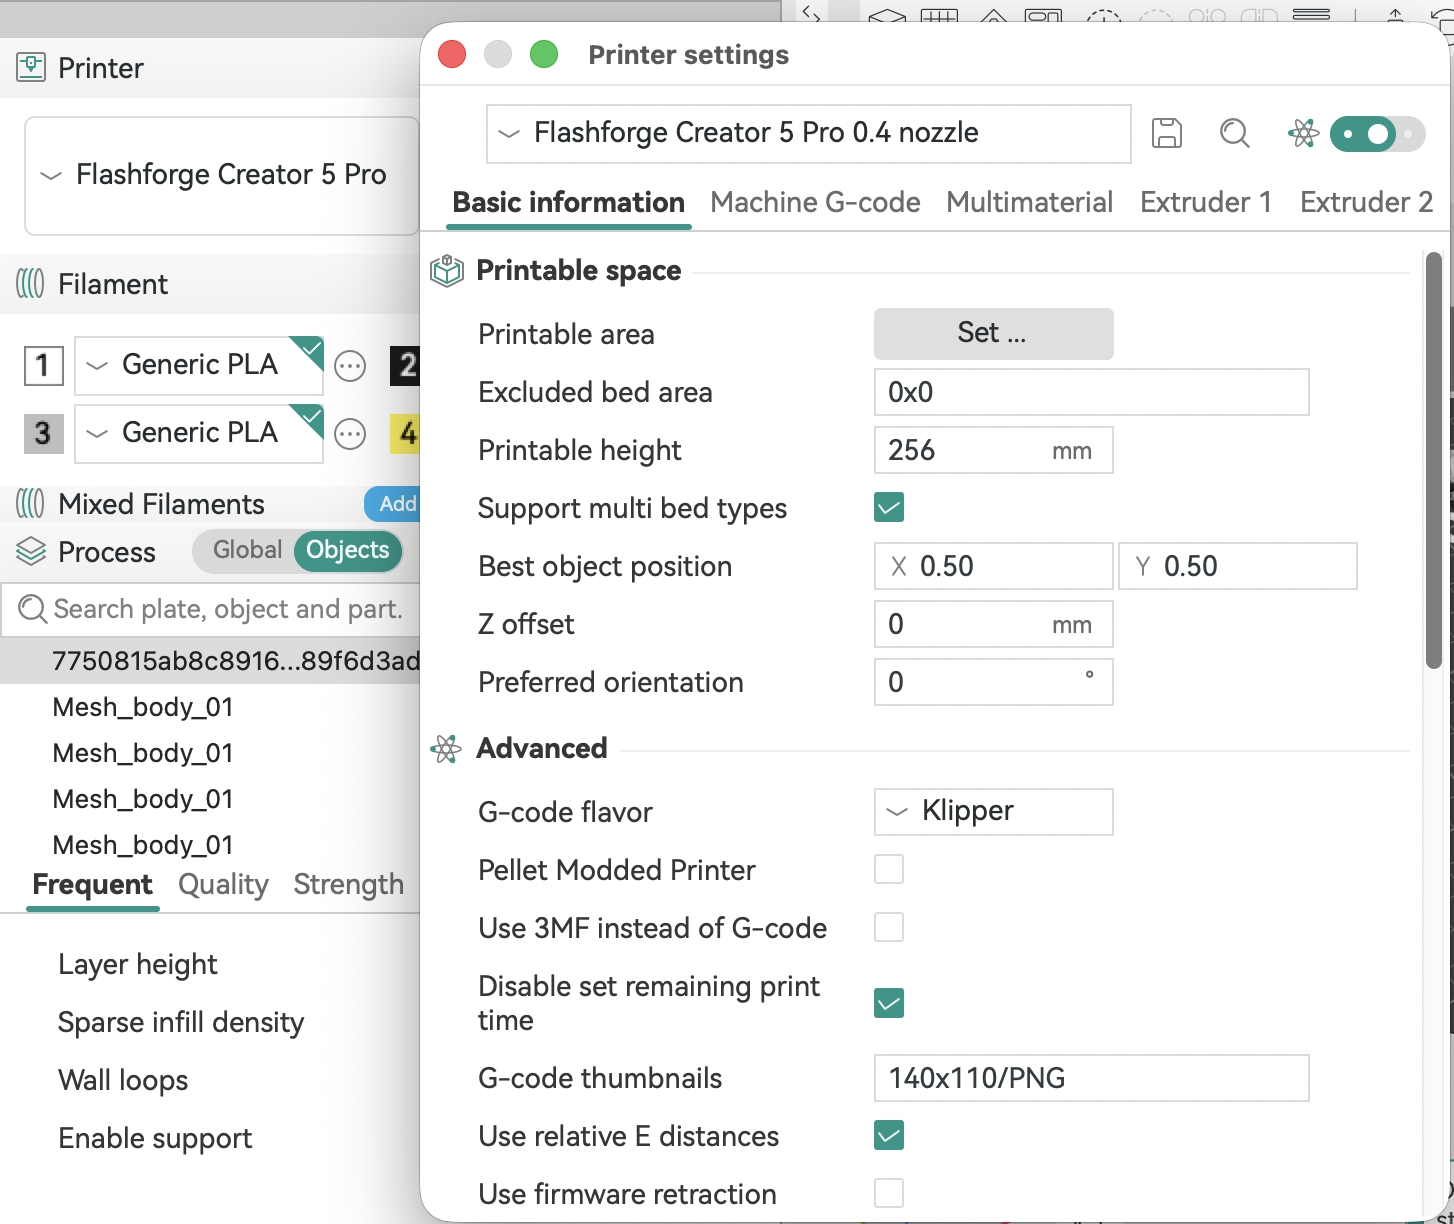Open Generic PLA dropdown for filament 1
1454x1224 pixels.
point(199,365)
